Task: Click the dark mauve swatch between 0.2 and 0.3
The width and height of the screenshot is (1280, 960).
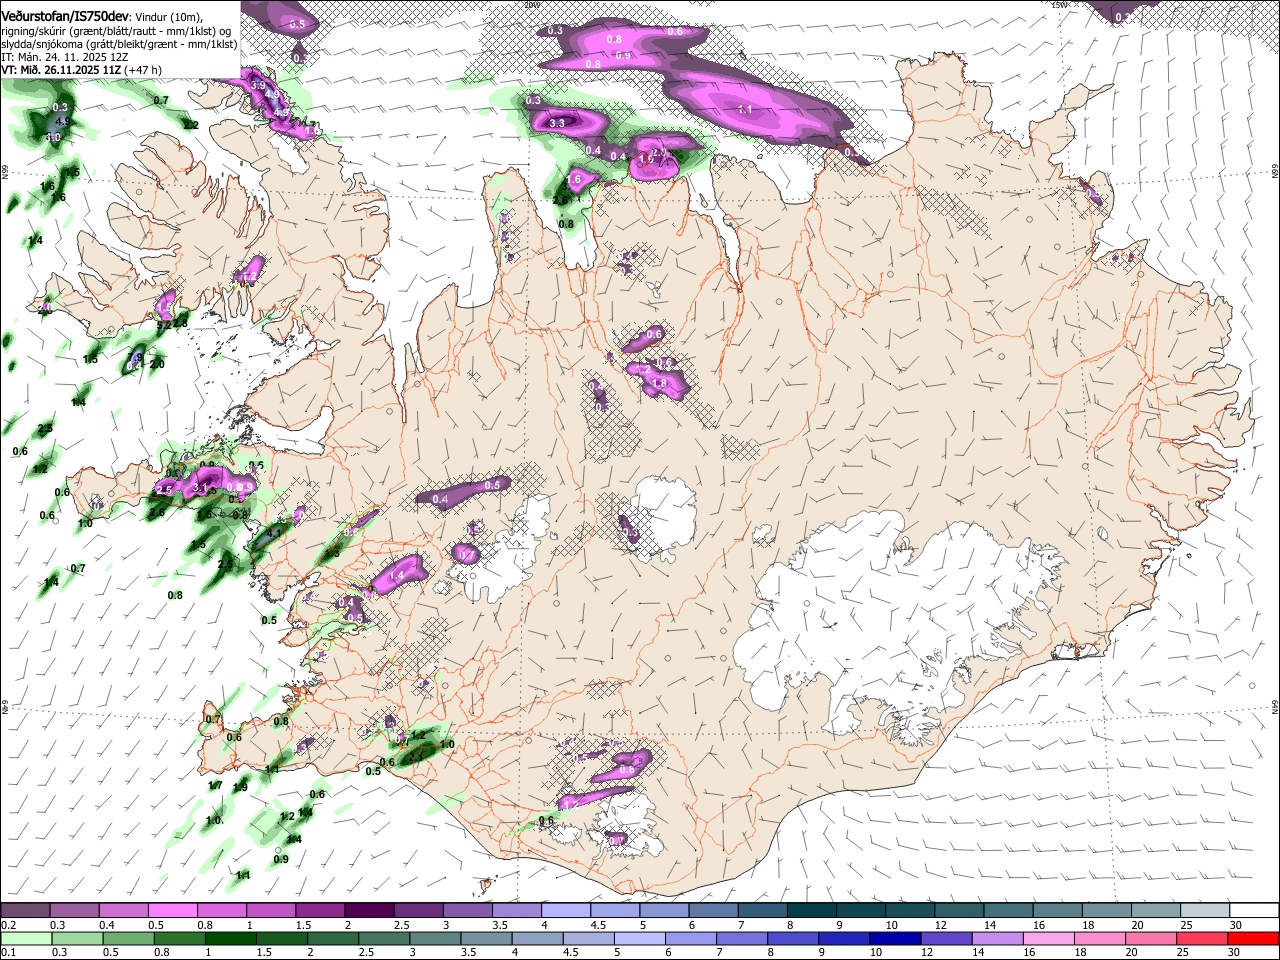Action: click(25, 911)
